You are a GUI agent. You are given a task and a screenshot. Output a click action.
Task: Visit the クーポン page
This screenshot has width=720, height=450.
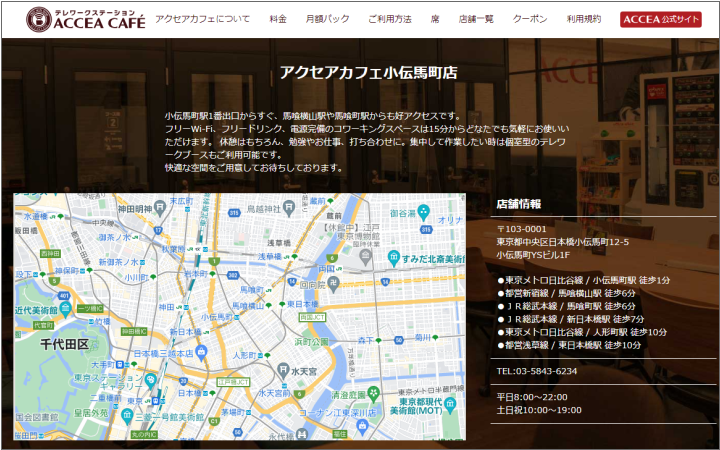point(530,19)
